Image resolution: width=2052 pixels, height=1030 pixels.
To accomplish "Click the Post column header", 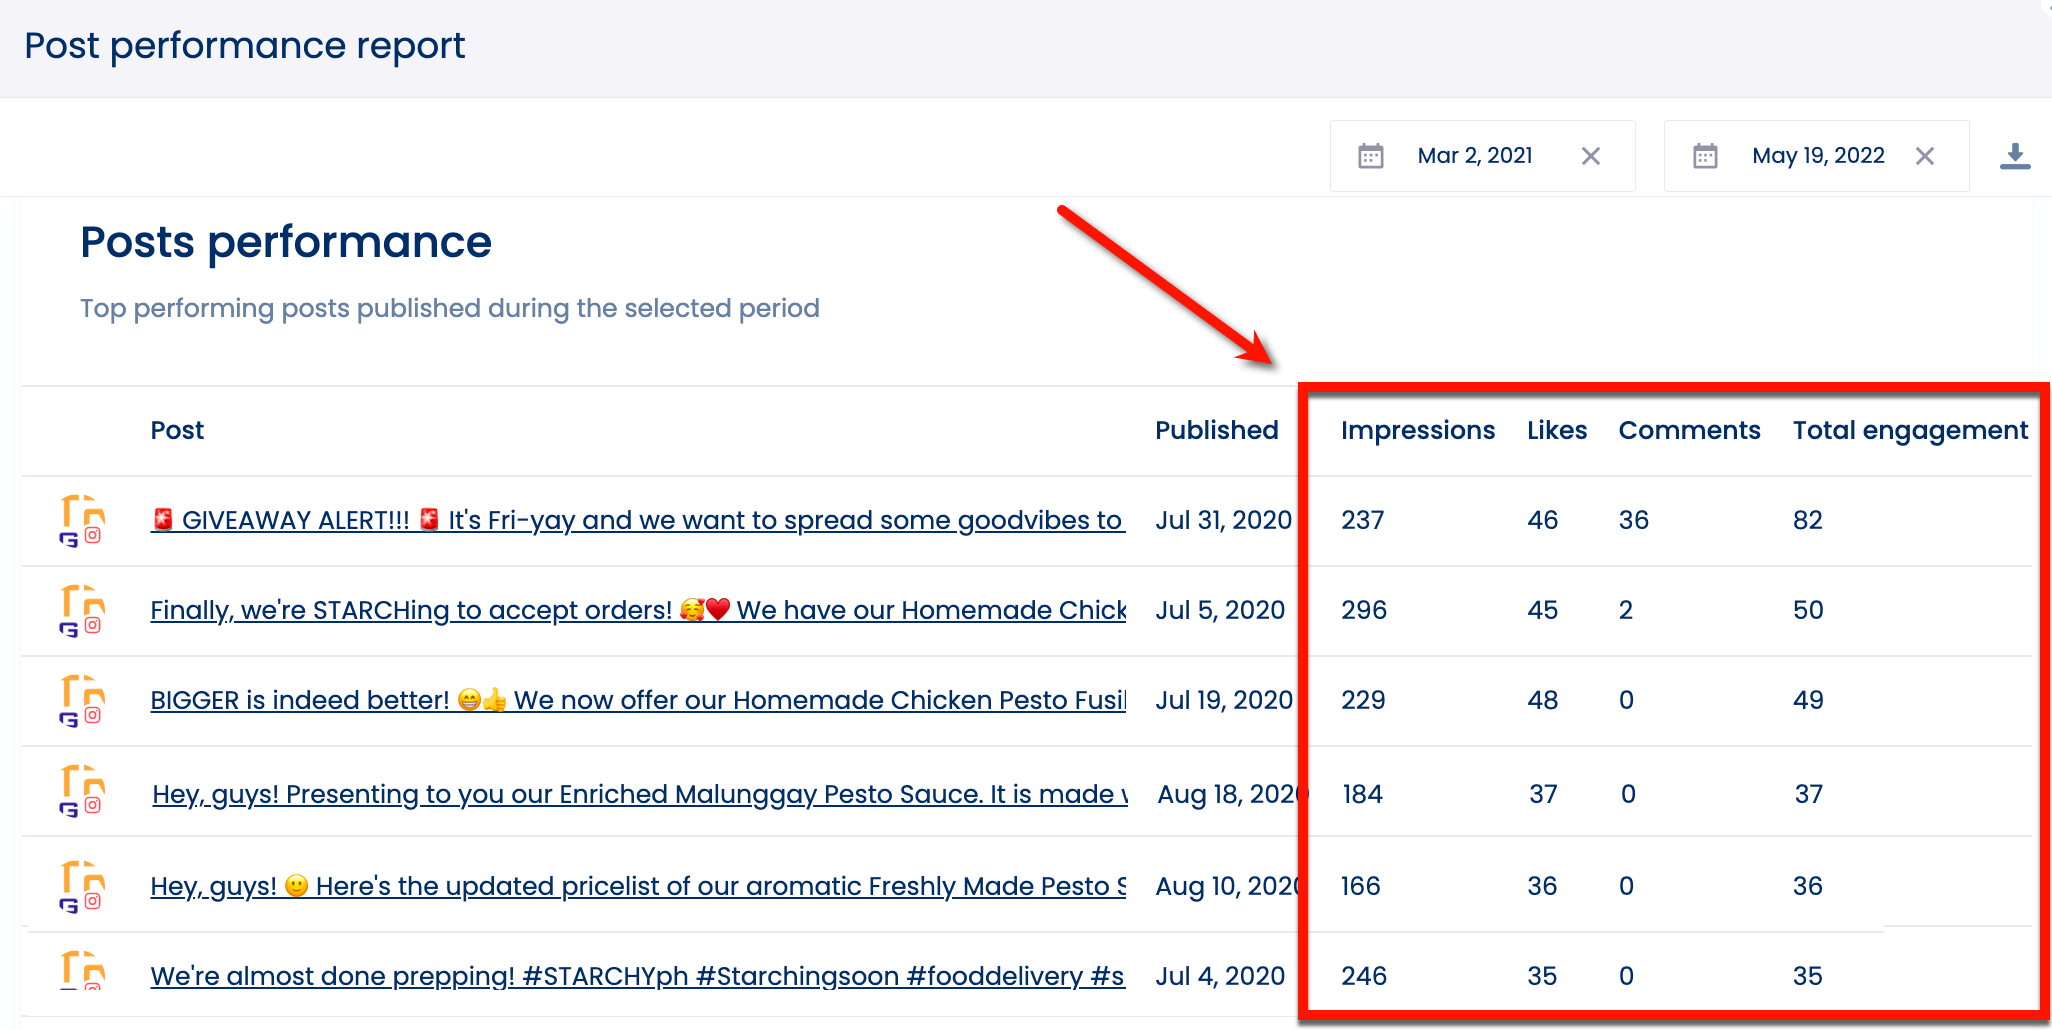I will coord(177,430).
